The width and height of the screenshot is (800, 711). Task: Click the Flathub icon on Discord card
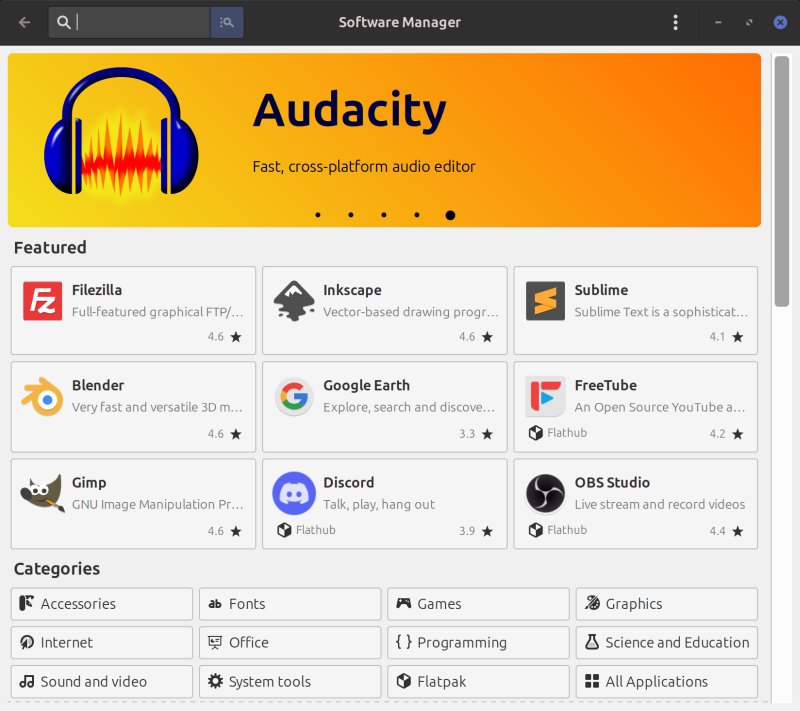click(x=284, y=530)
